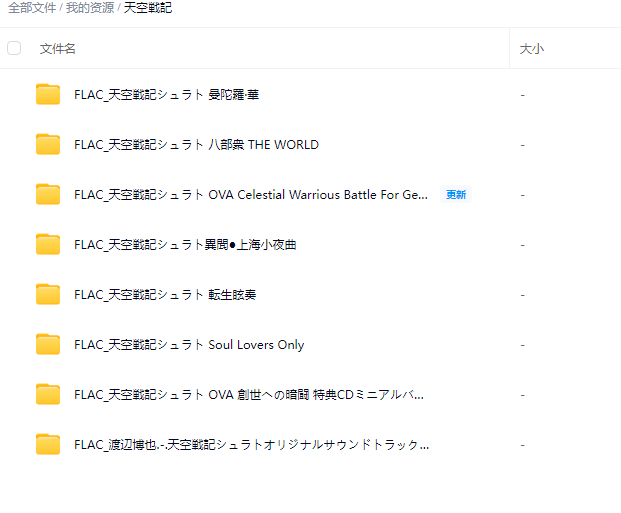Click the 更新 badge
This screenshot has width=621, height=513.
[456, 195]
